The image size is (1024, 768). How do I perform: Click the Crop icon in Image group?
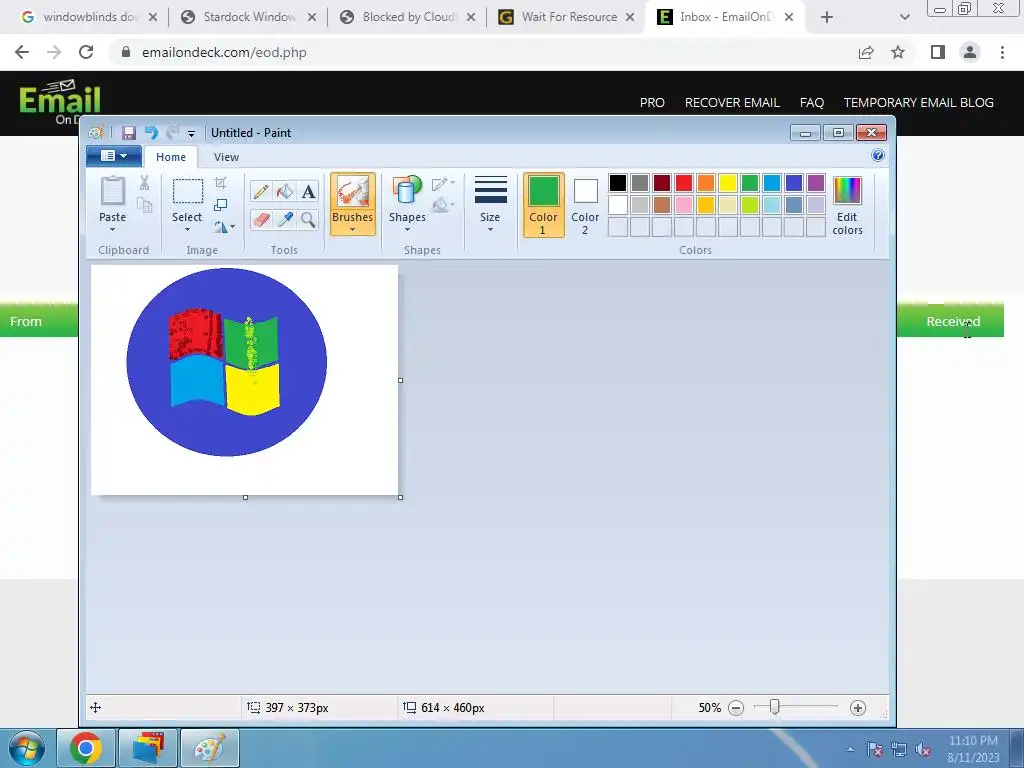pyautogui.click(x=221, y=183)
